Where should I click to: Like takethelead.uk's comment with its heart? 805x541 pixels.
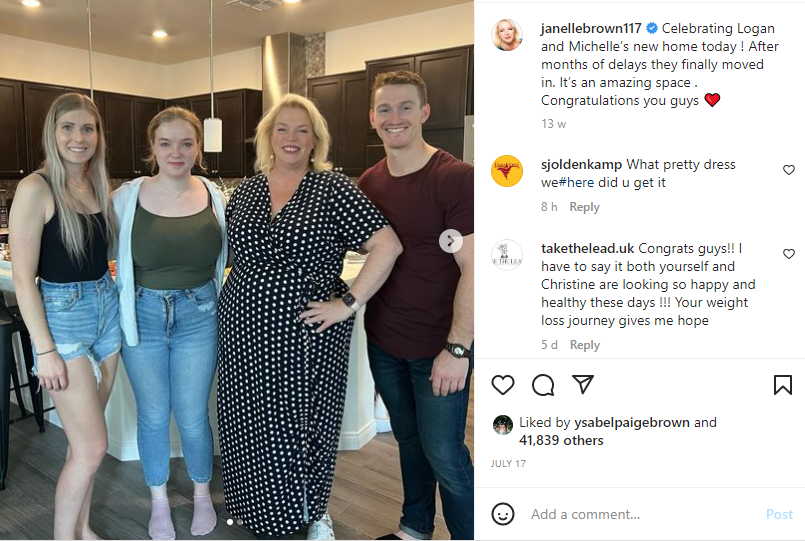click(x=789, y=254)
